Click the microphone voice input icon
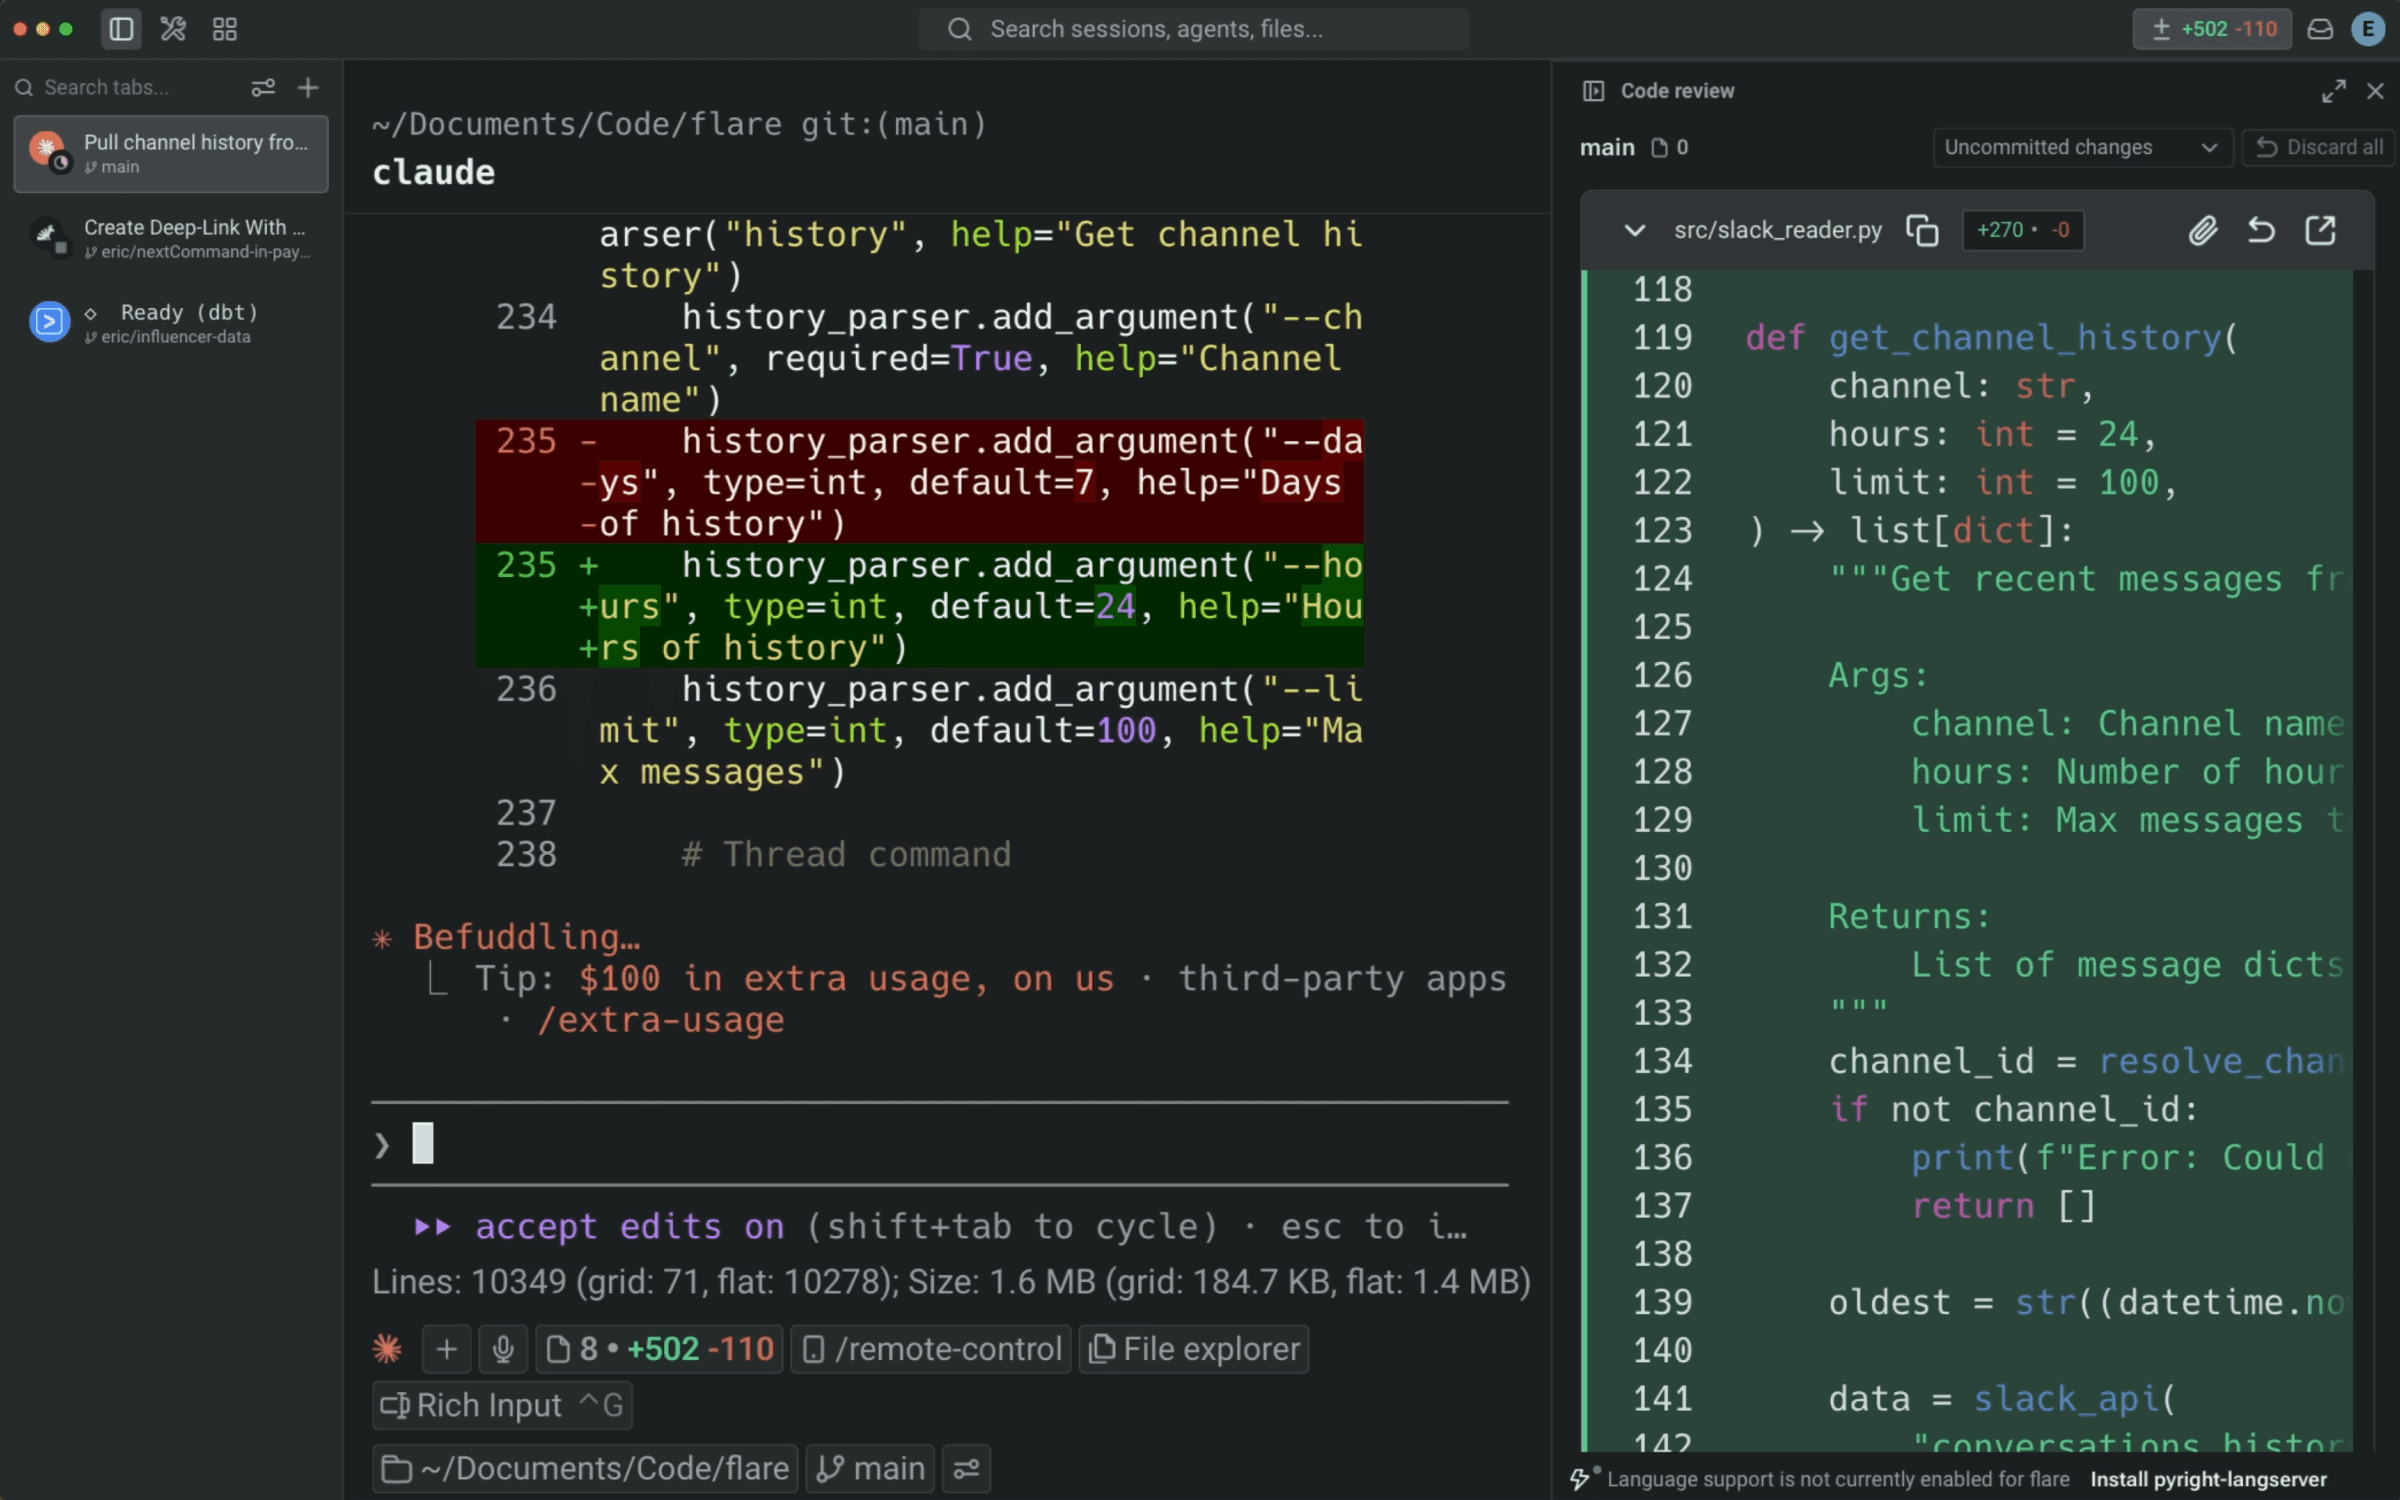This screenshot has height=1500, width=2400. click(503, 1350)
